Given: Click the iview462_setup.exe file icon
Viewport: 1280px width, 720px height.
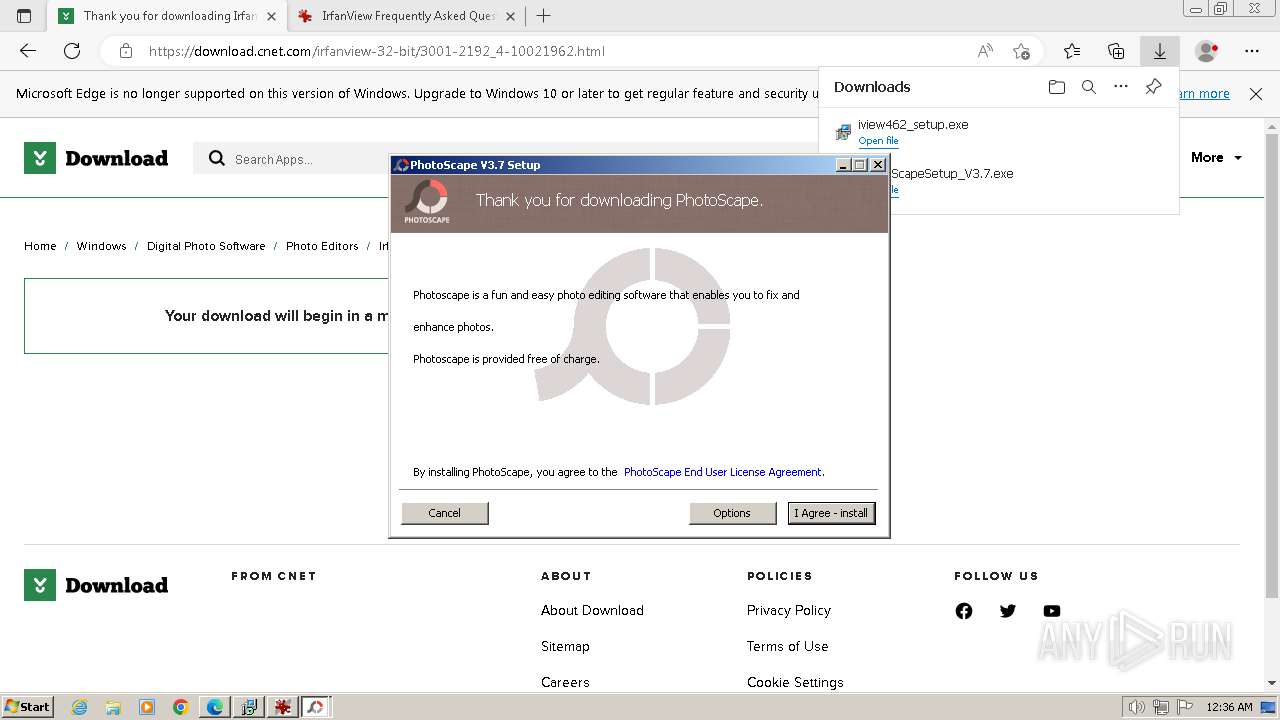Looking at the screenshot, I should click(x=843, y=132).
